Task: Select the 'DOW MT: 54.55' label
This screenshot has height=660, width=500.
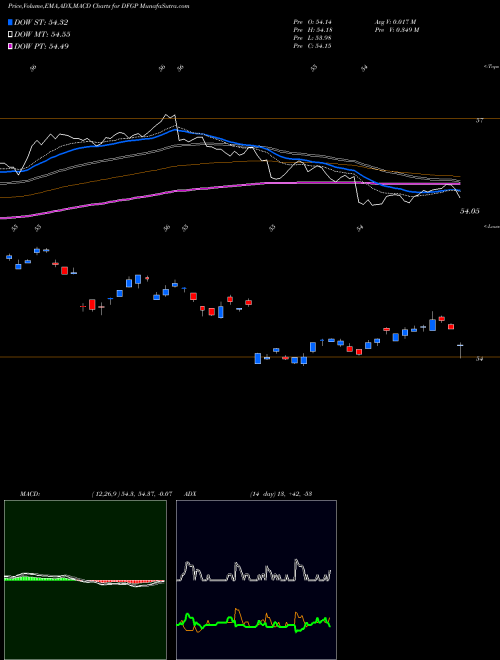Action: point(42,35)
